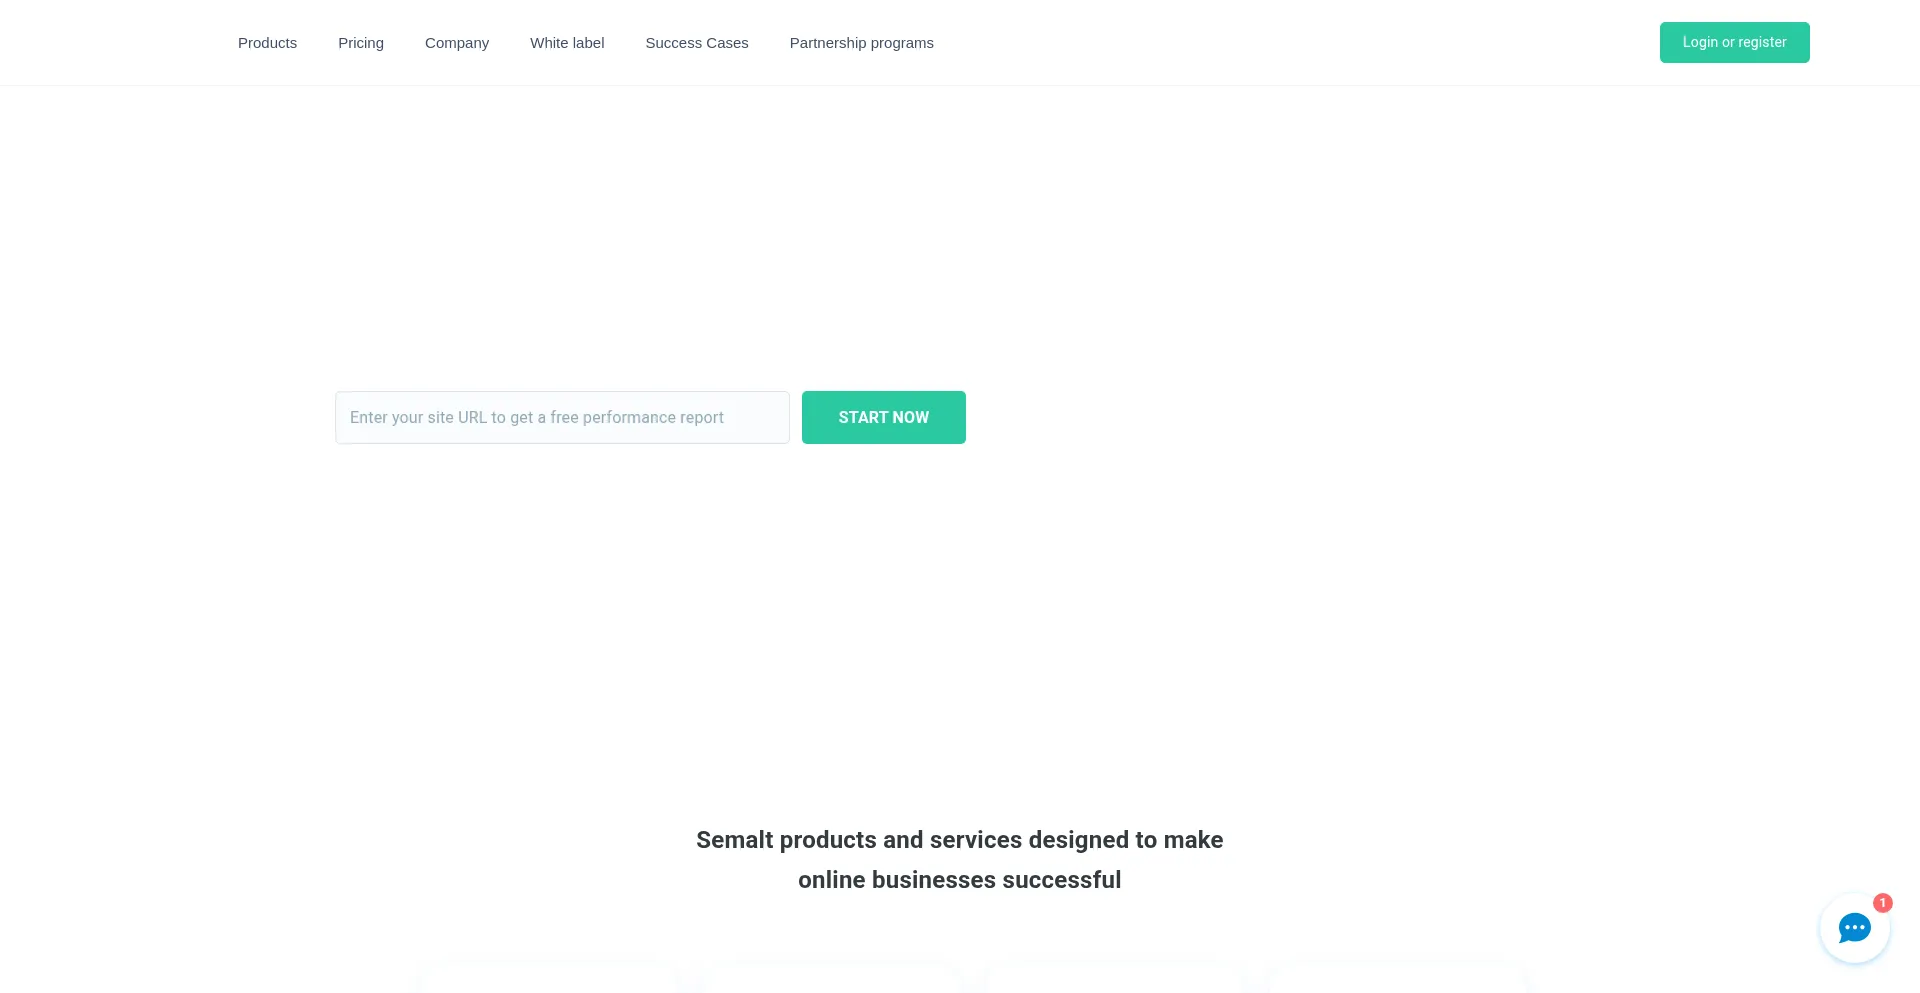Click the site URL input field
This screenshot has width=1920, height=993.
[x=562, y=417]
